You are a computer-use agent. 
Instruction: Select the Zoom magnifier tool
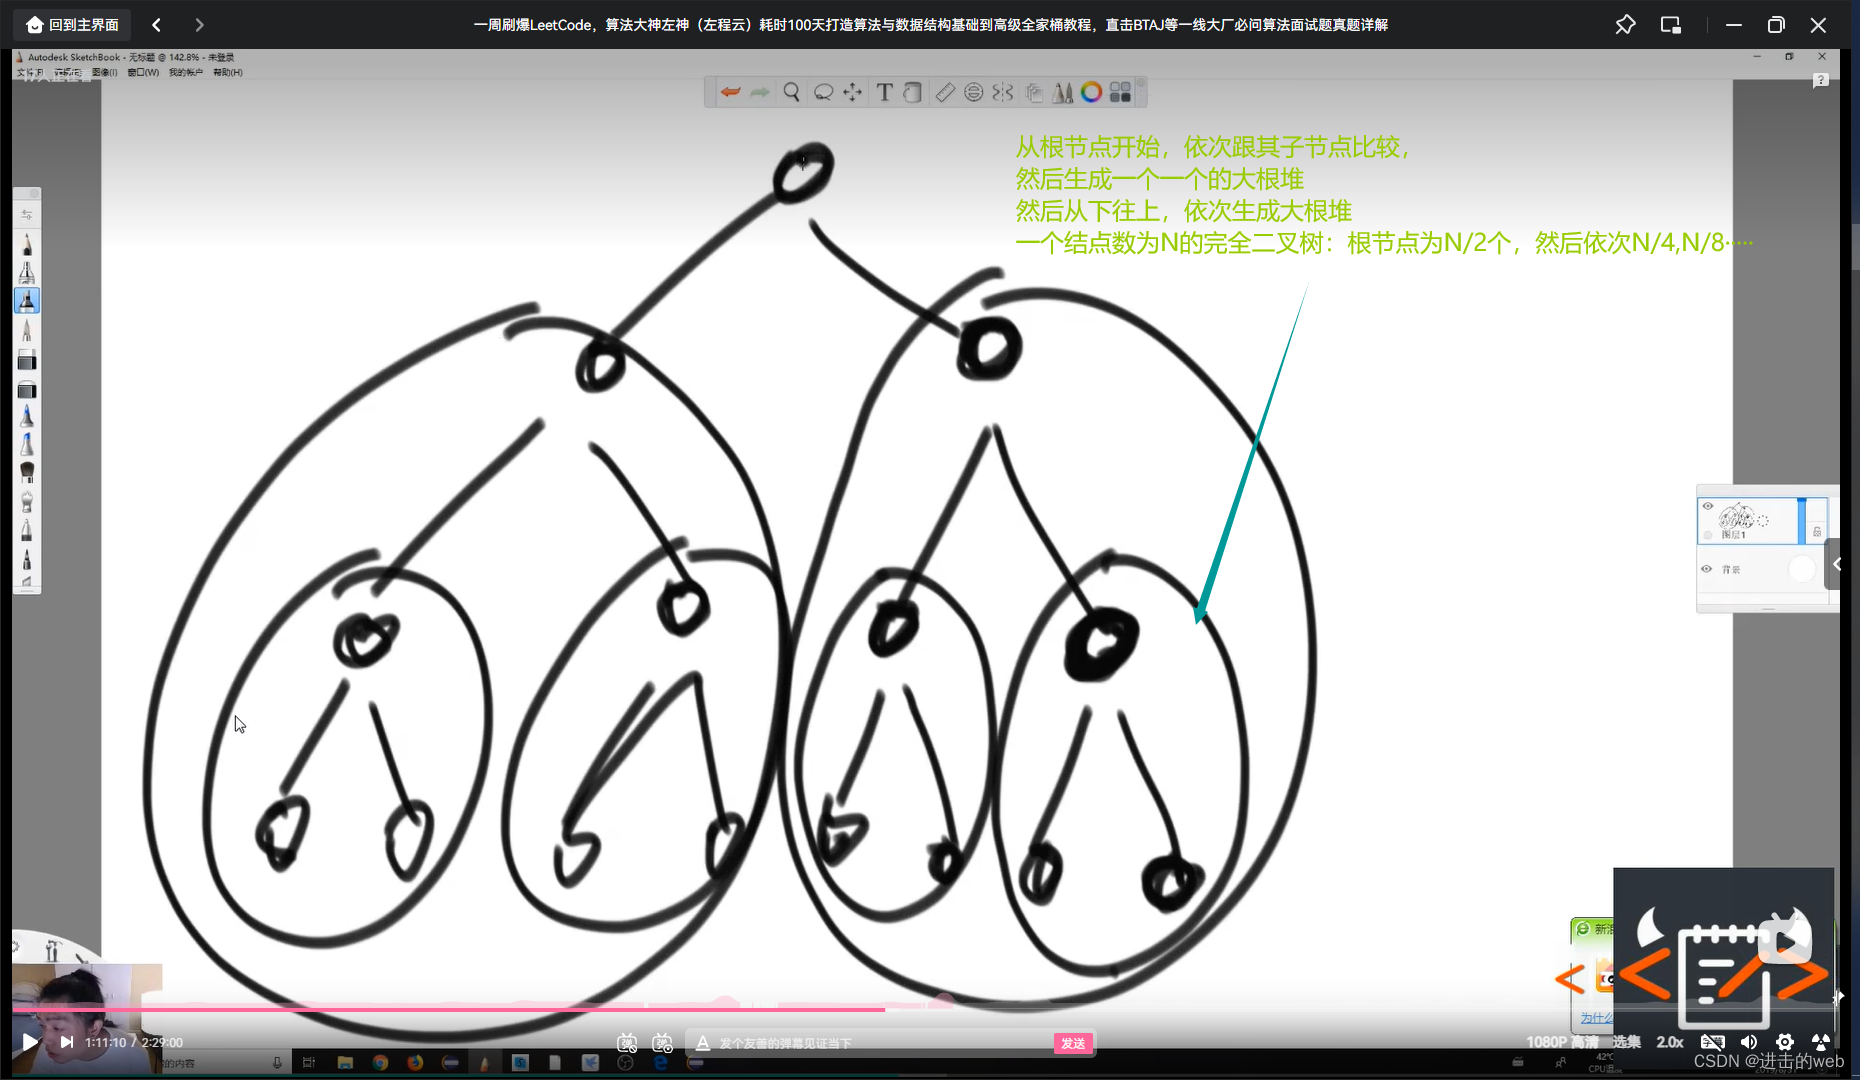point(791,92)
